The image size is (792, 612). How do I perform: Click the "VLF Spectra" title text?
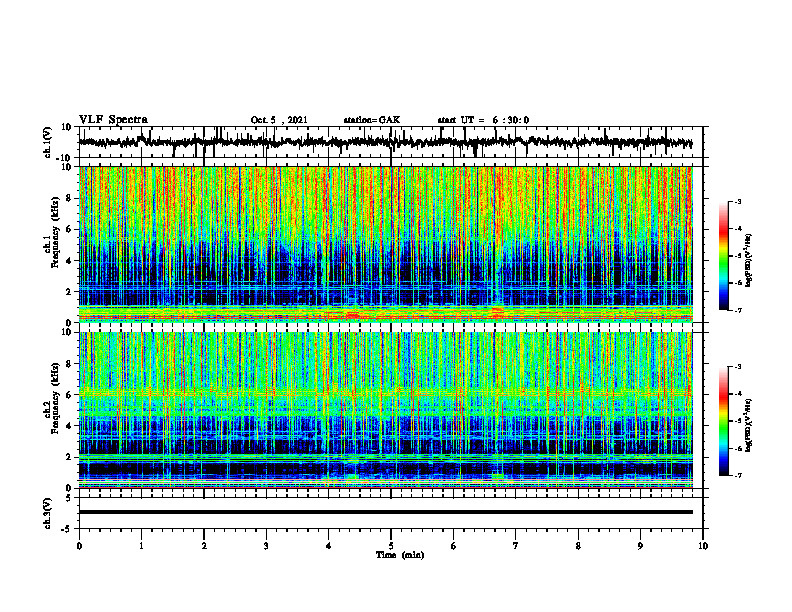113,119
